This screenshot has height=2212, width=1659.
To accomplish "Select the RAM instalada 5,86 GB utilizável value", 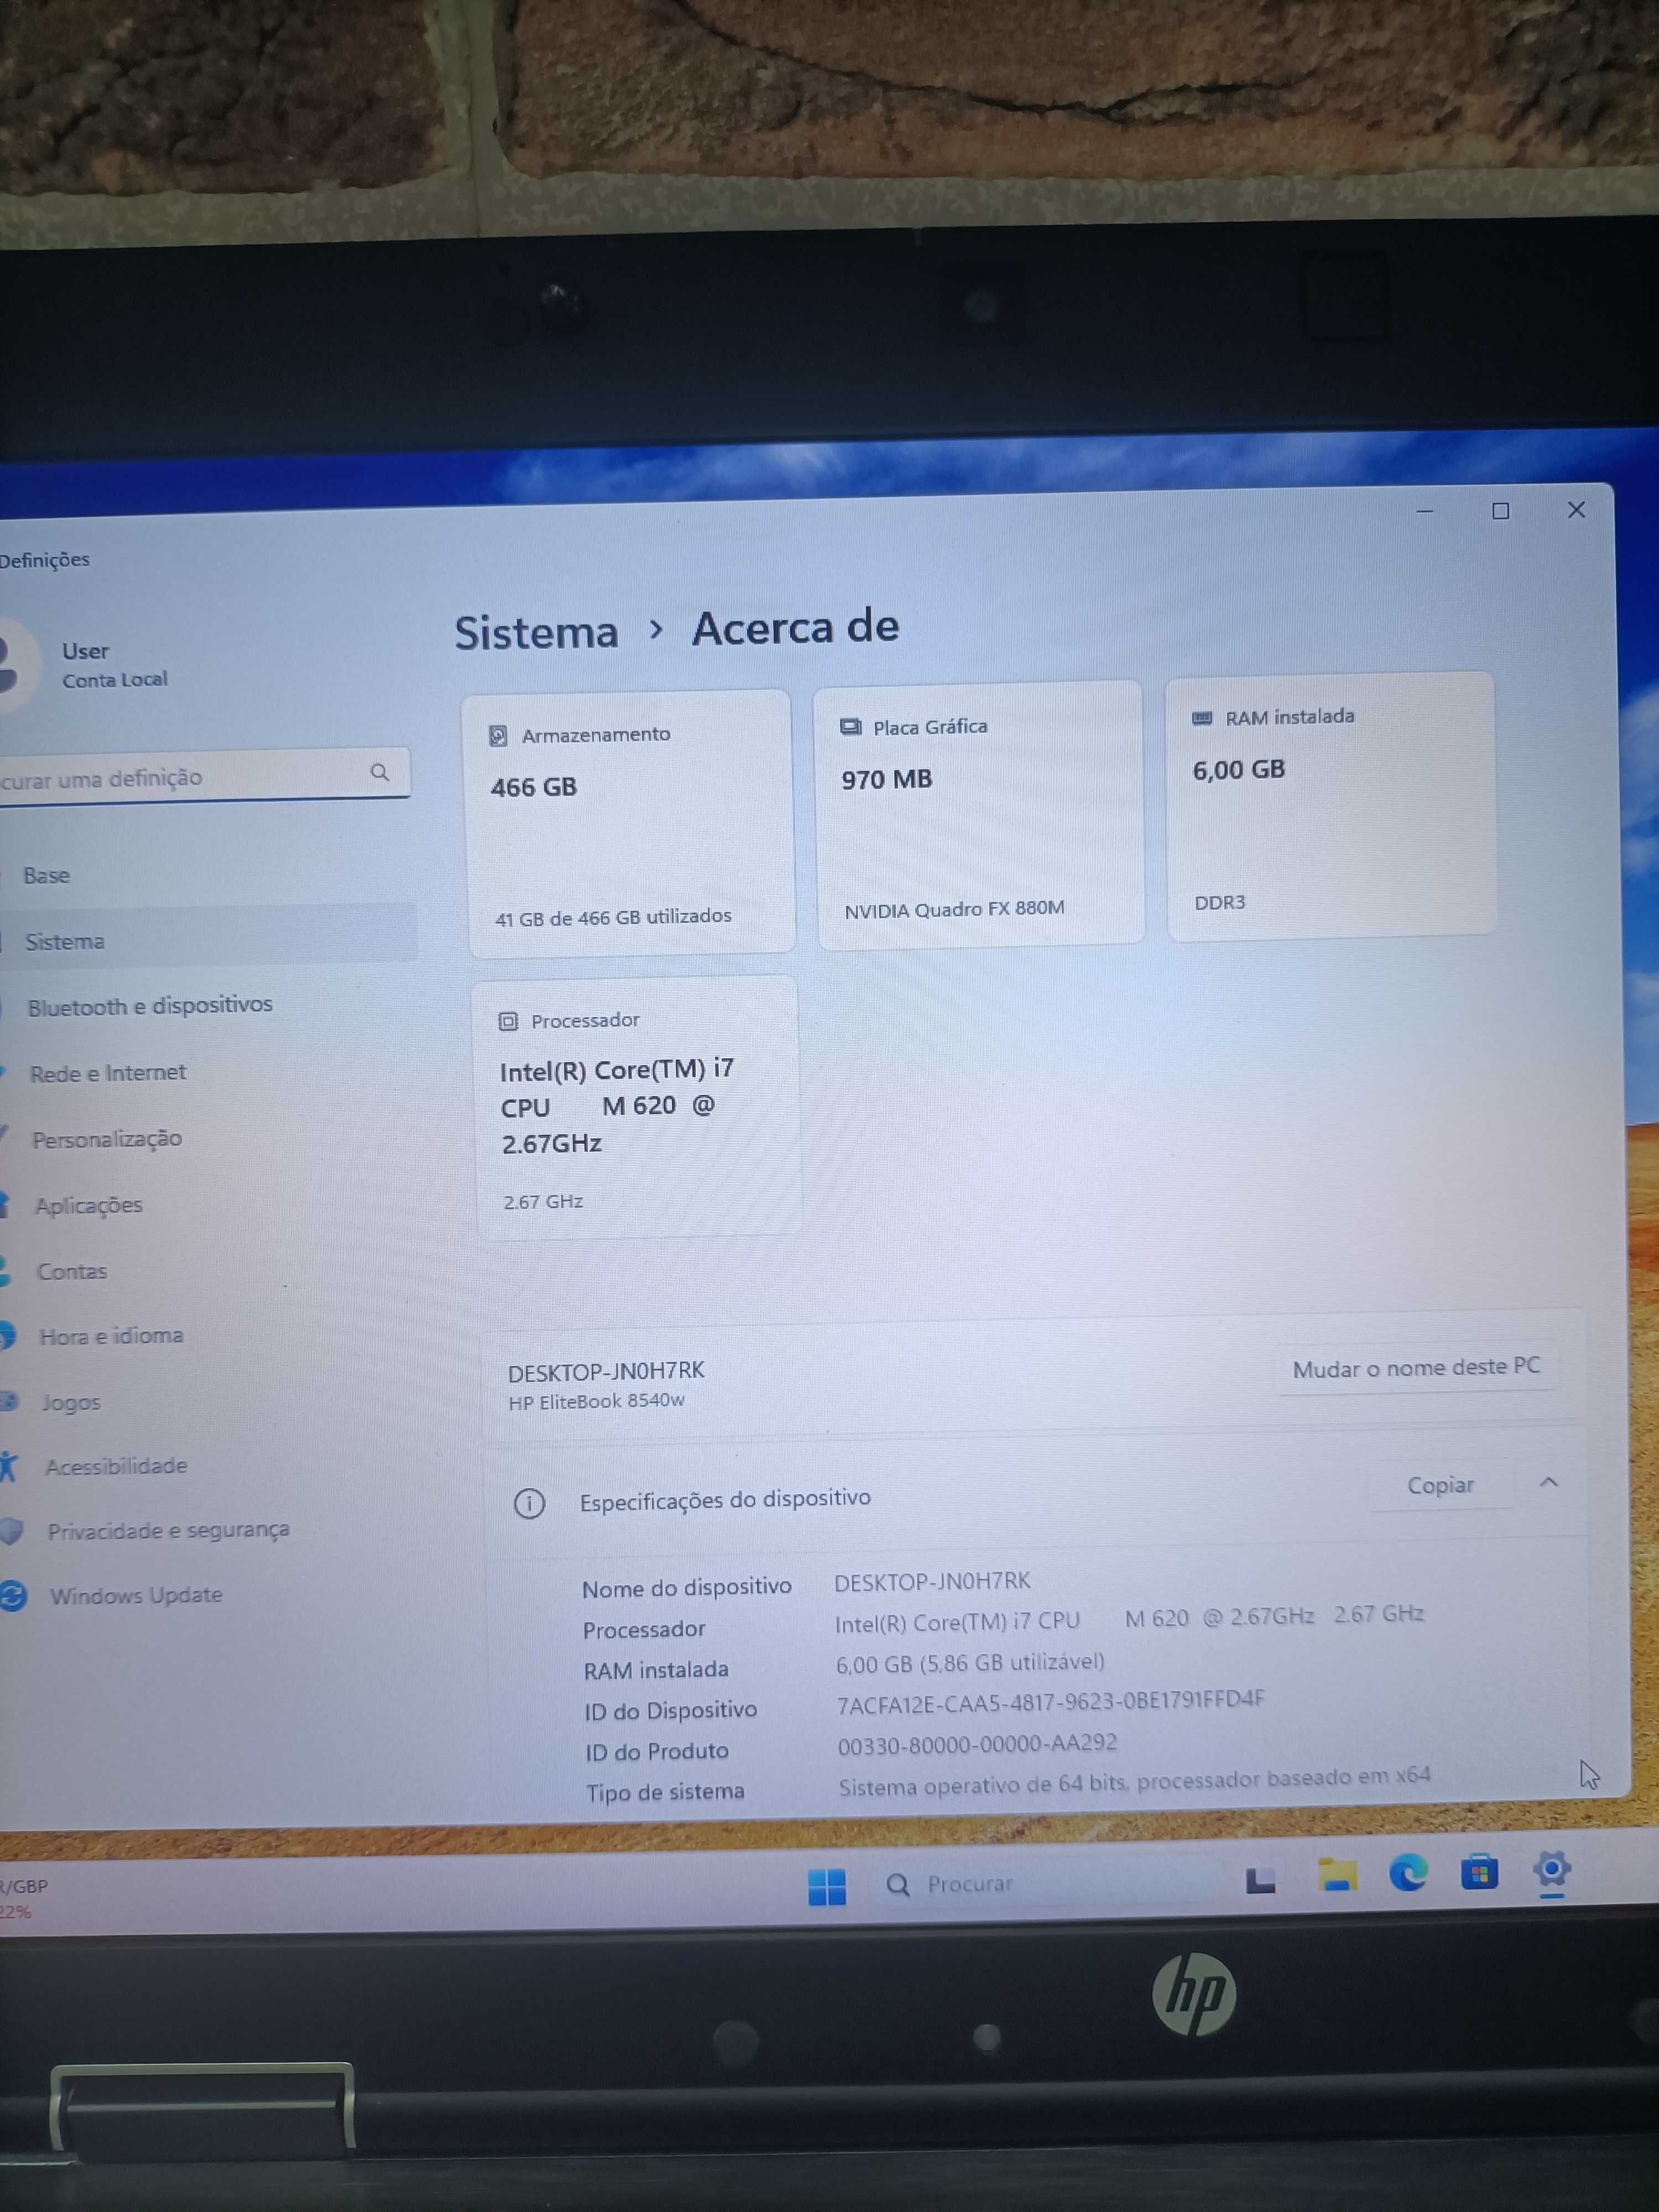I will [970, 1663].
